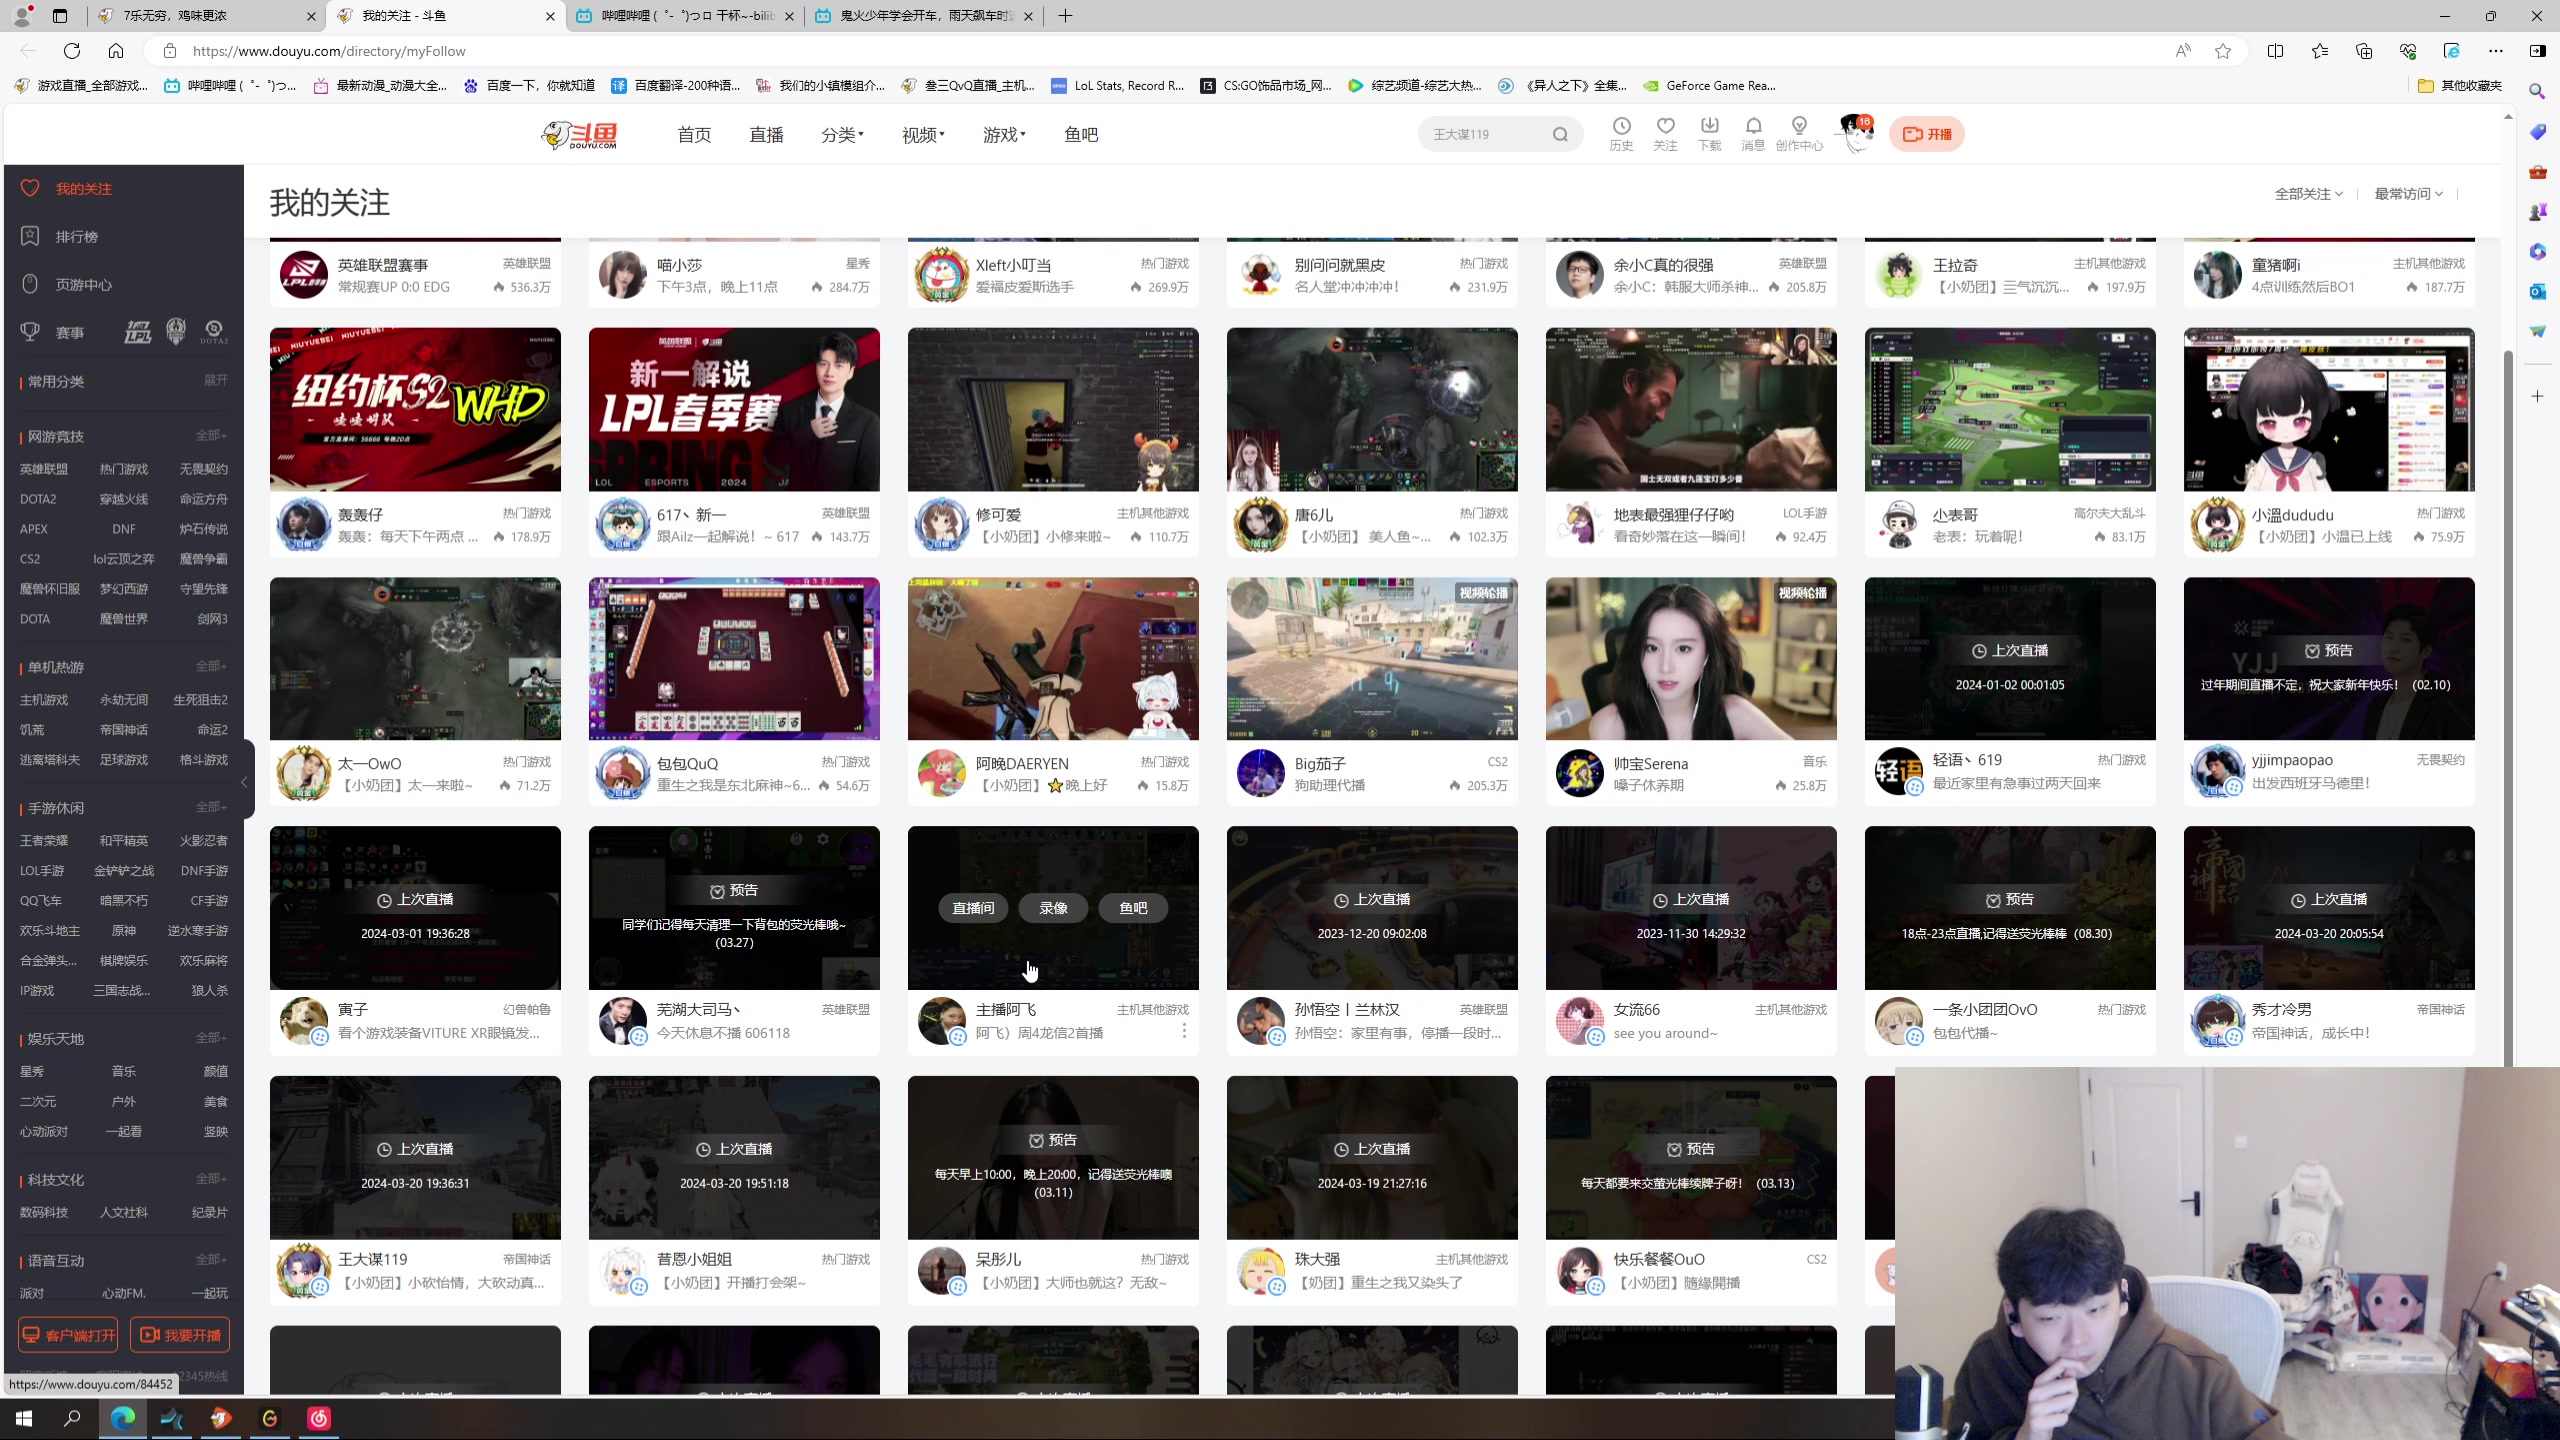Viewport: 2560px width, 1440px height.
Task: Click the 消息 bell notification icon
Action: pos(1753,128)
